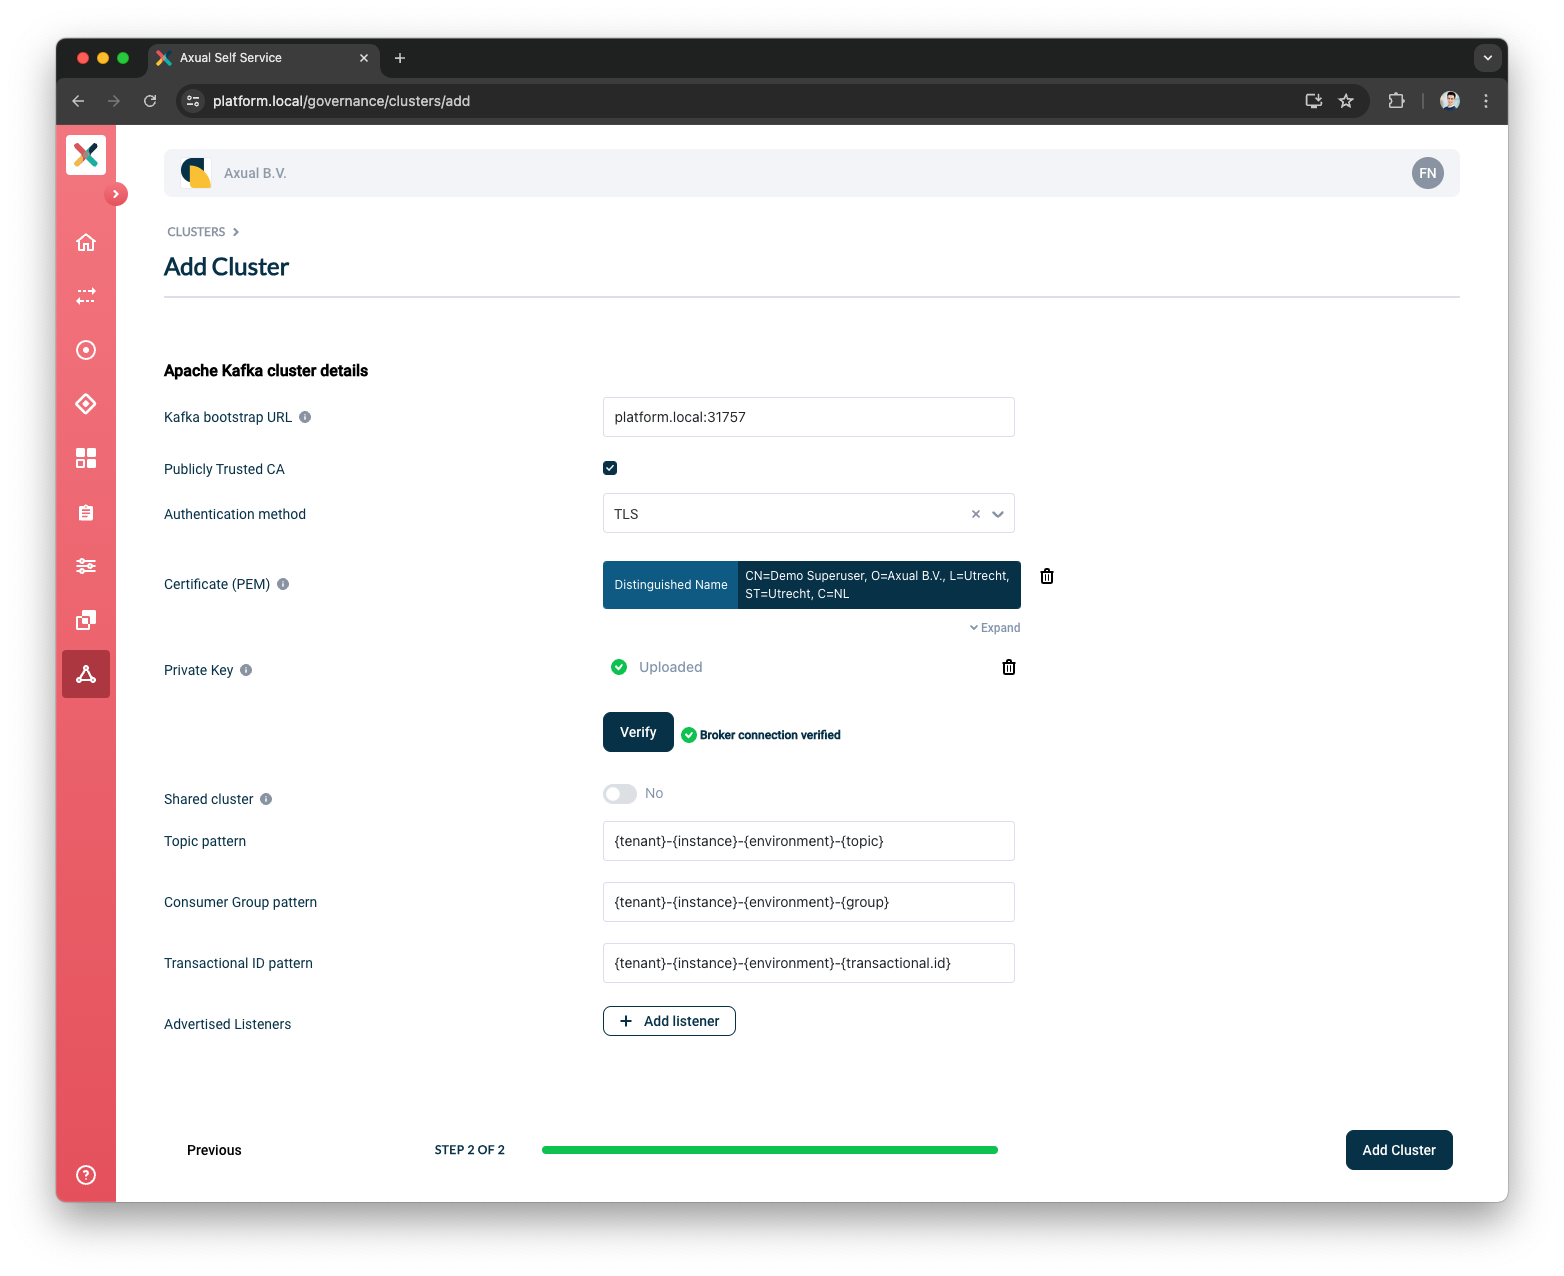Open the clusters governance sidebar icon
This screenshot has width=1564, height=1276.
86,674
